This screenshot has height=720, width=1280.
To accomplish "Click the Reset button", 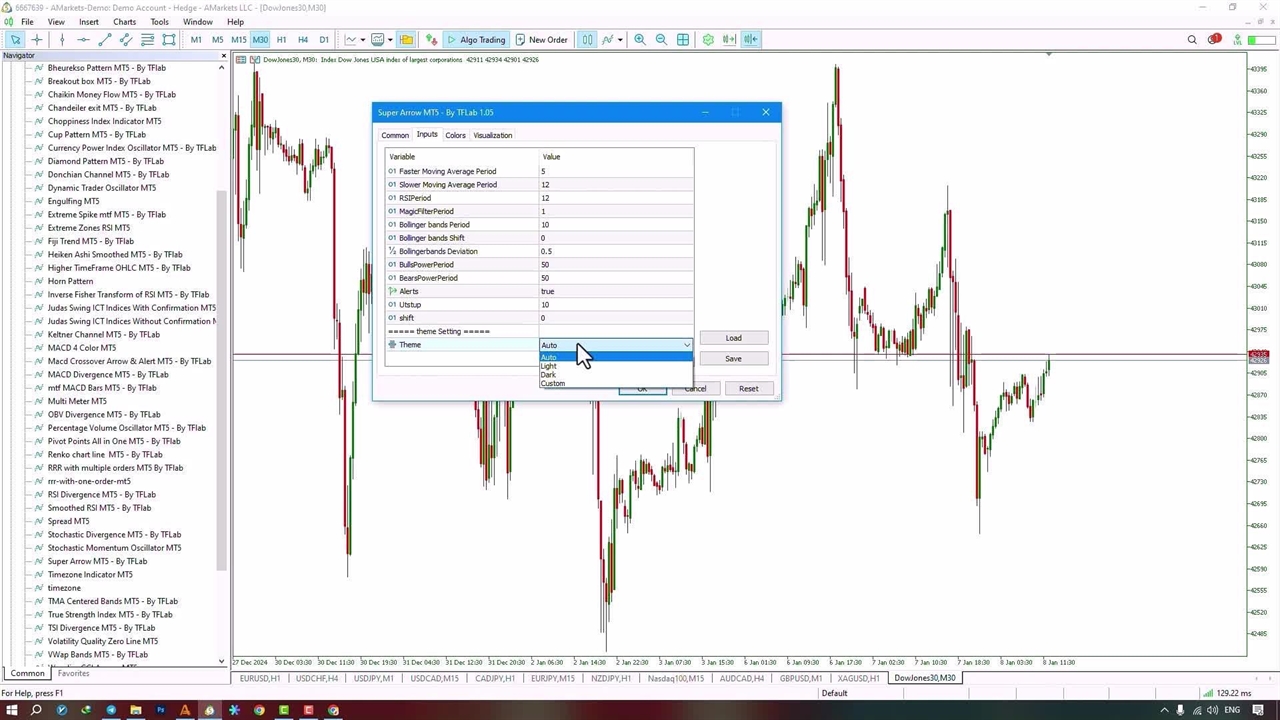I will tap(748, 389).
